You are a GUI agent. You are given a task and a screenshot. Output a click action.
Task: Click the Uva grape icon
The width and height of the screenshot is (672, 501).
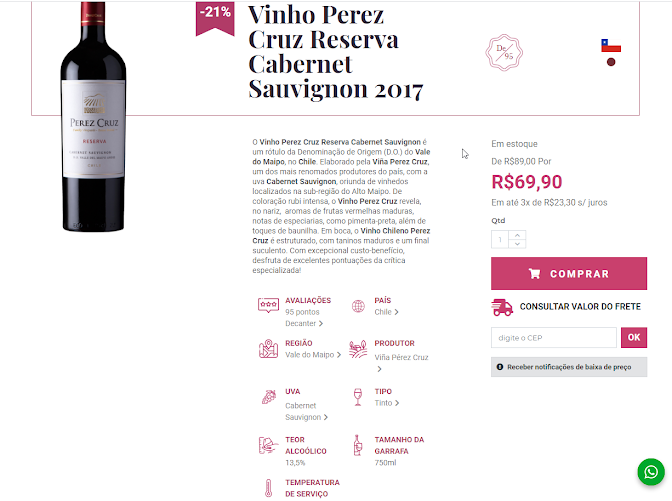(269, 397)
